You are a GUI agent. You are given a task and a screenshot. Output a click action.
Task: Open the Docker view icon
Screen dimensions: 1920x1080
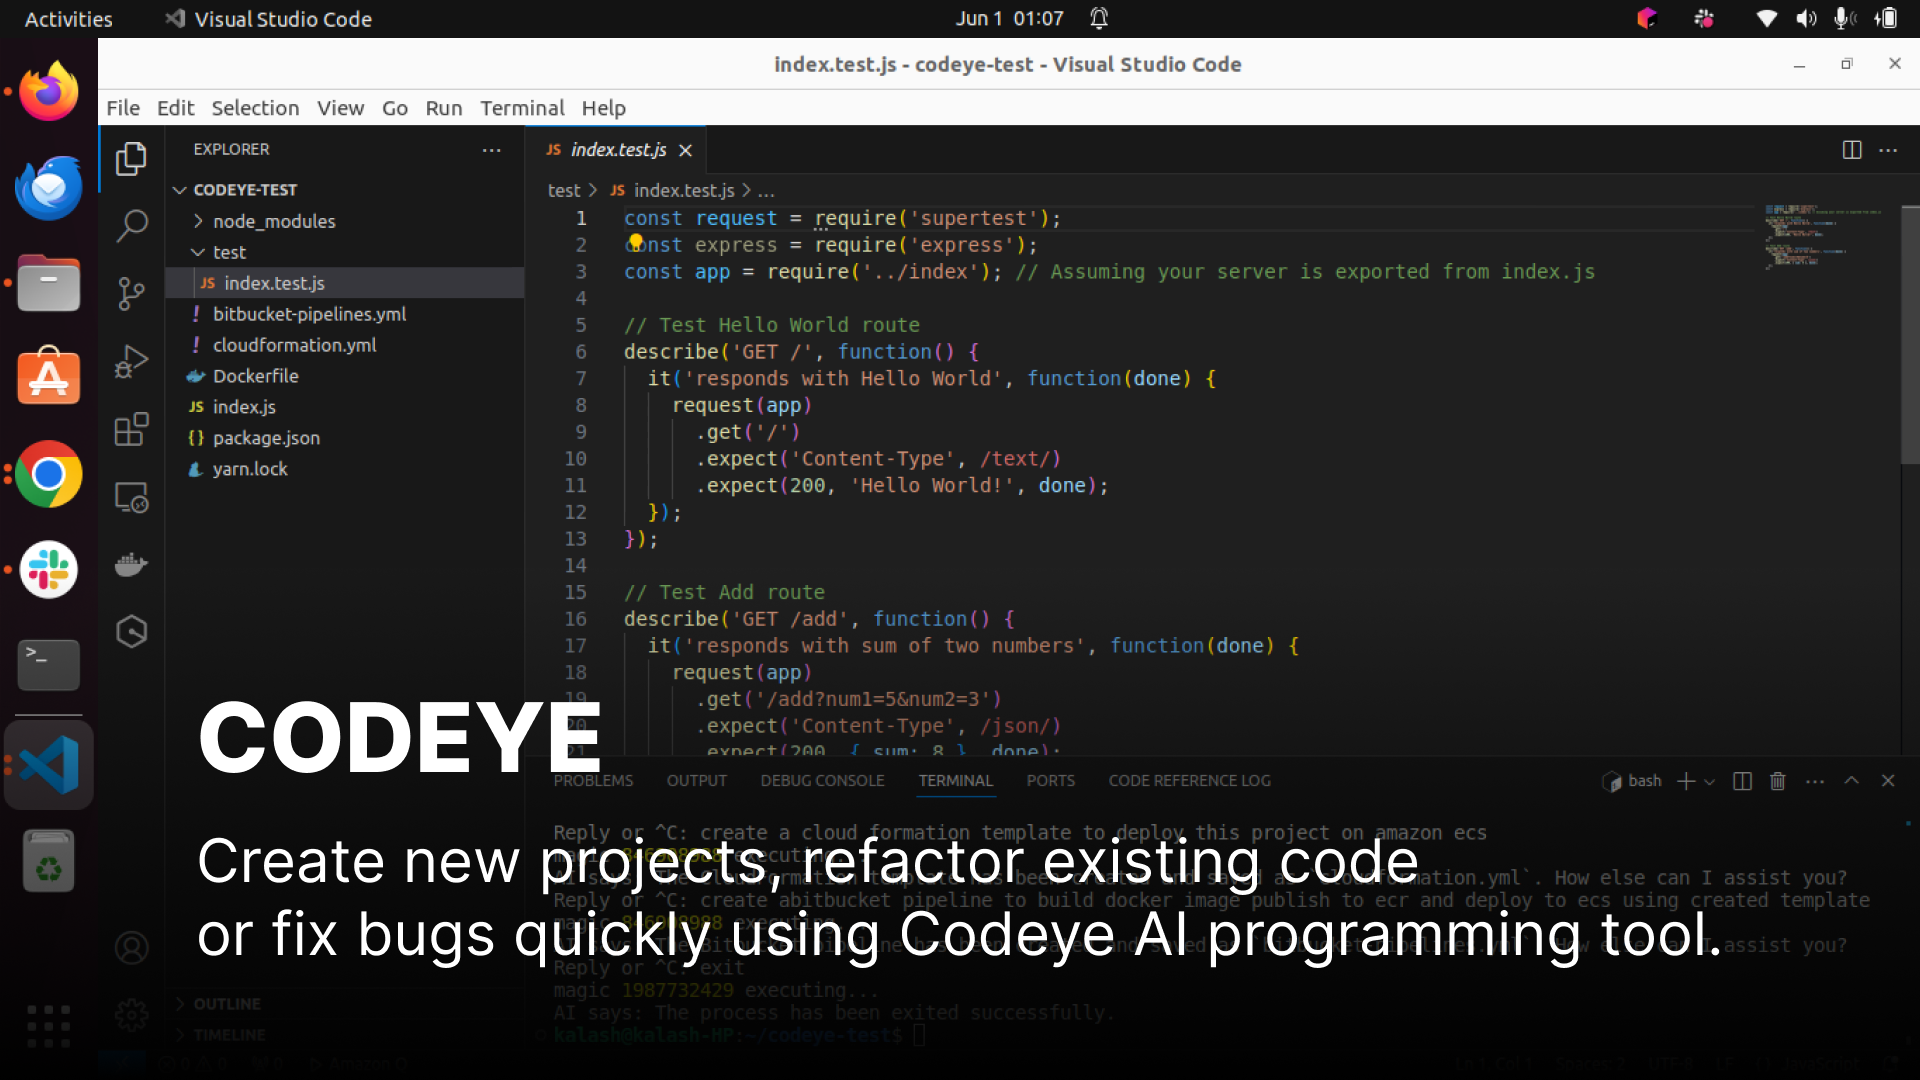[131, 565]
